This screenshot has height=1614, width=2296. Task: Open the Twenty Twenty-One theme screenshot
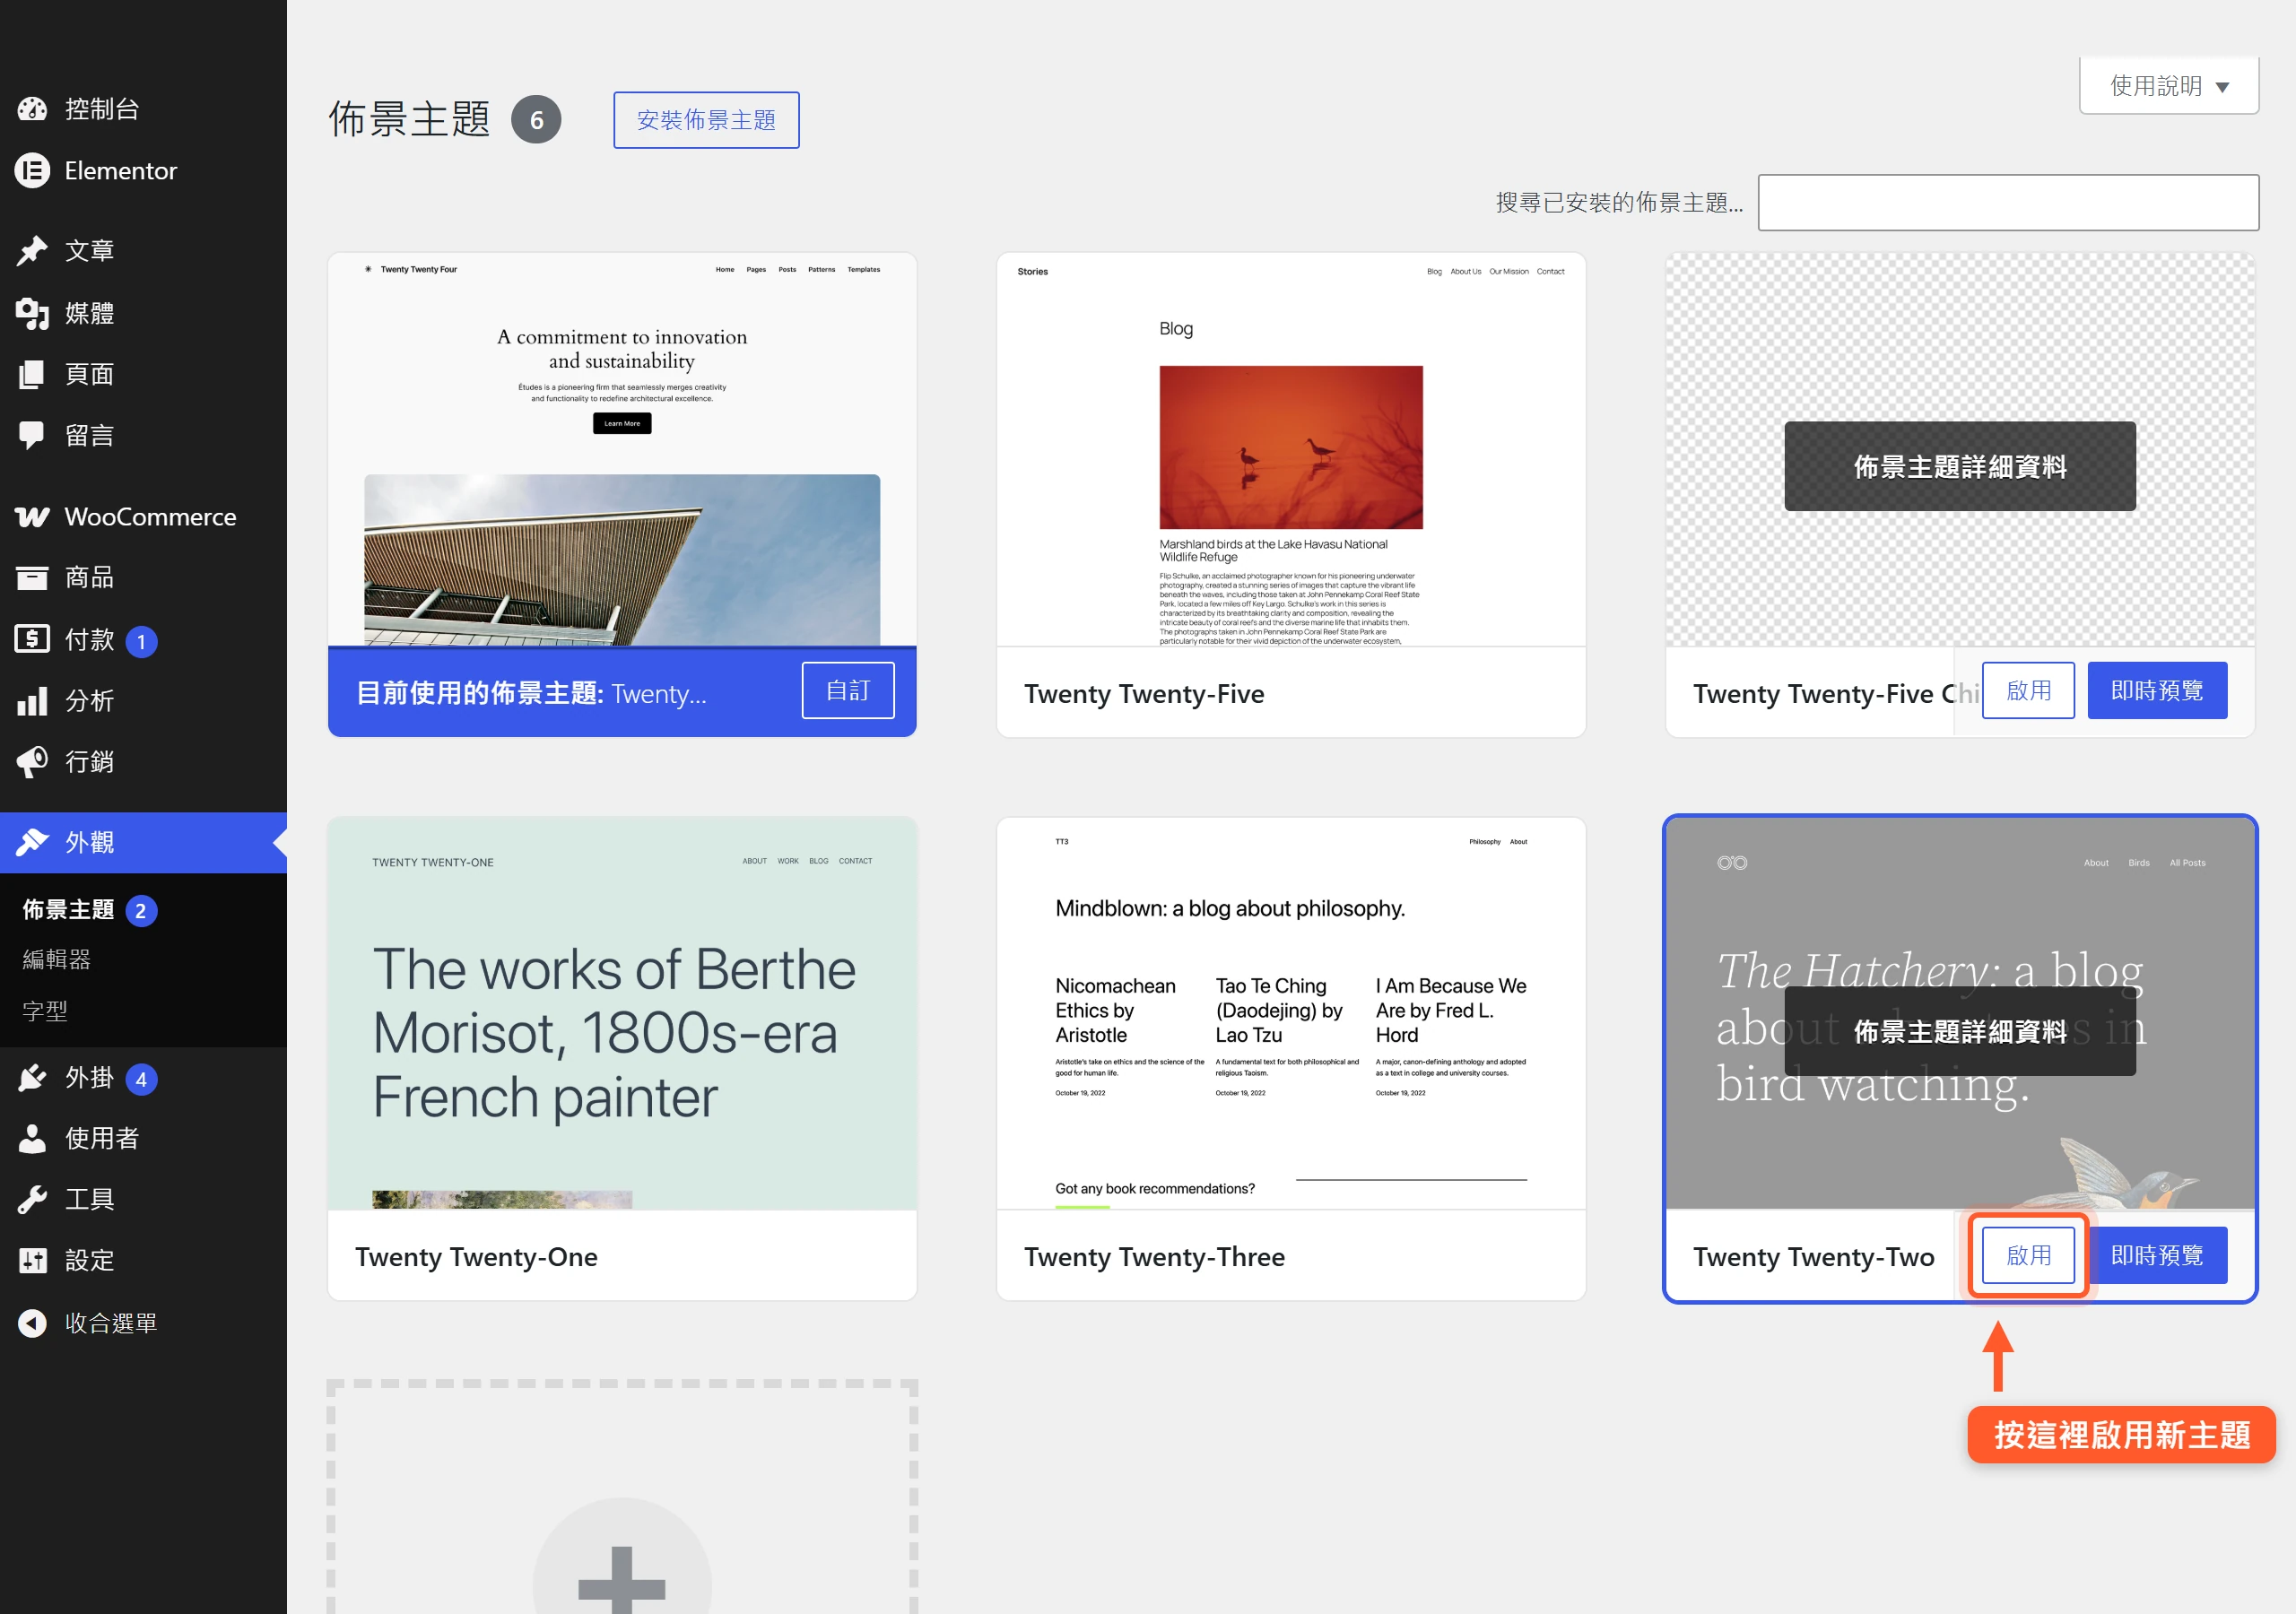pyautogui.click(x=622, y=1014)
